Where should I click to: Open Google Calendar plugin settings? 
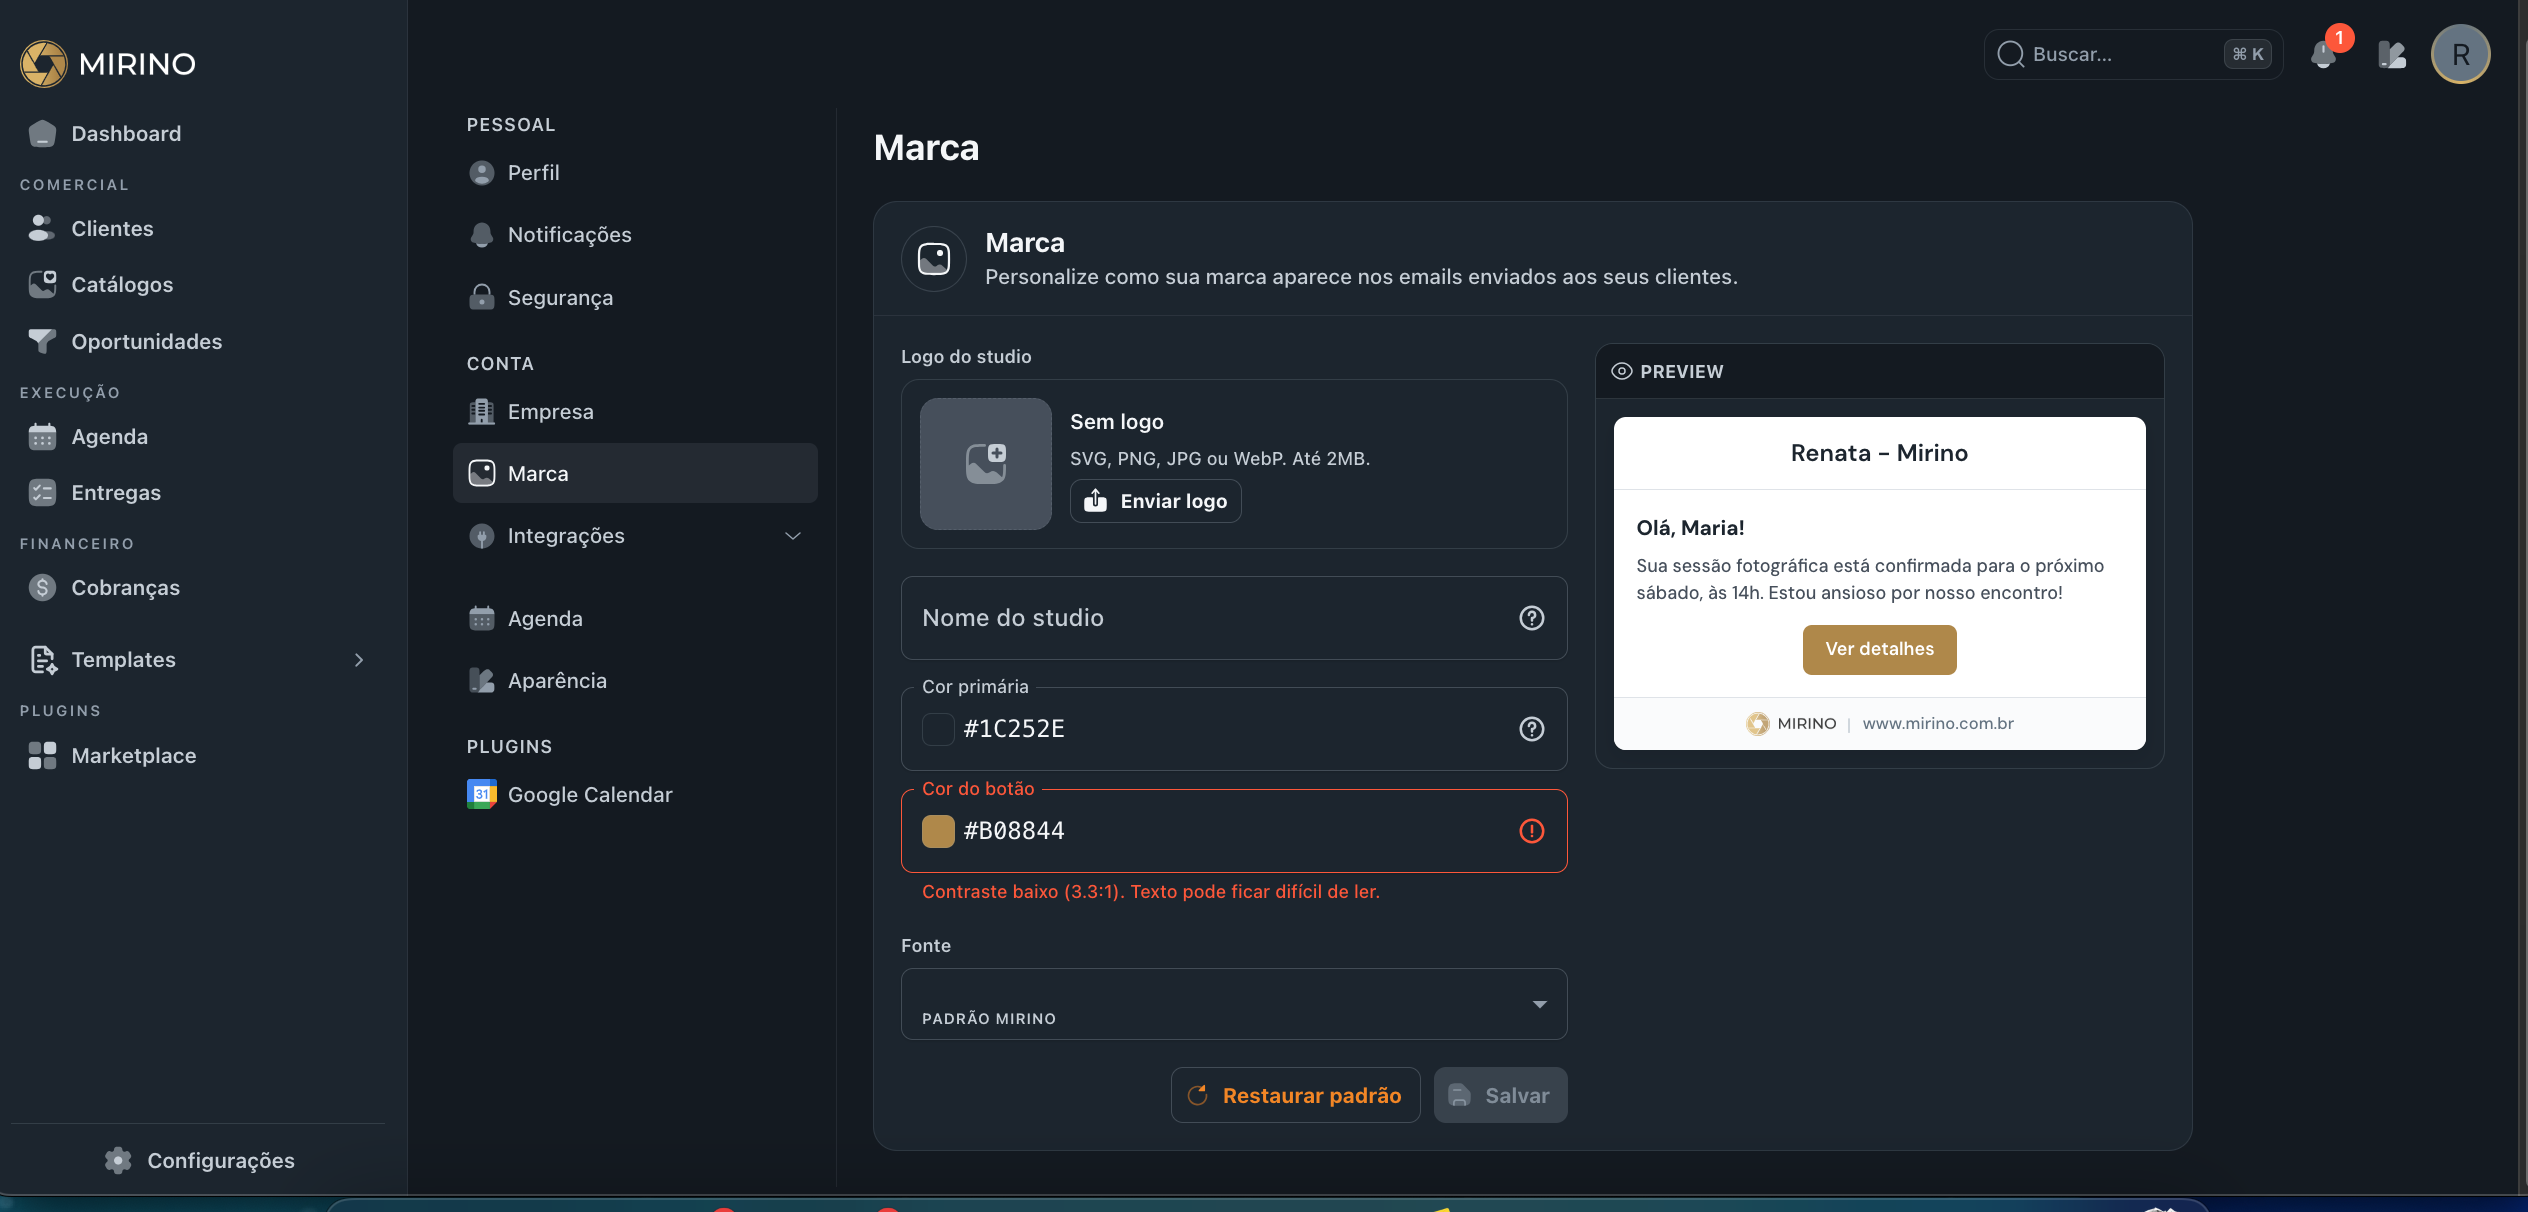tap(635, 795)
